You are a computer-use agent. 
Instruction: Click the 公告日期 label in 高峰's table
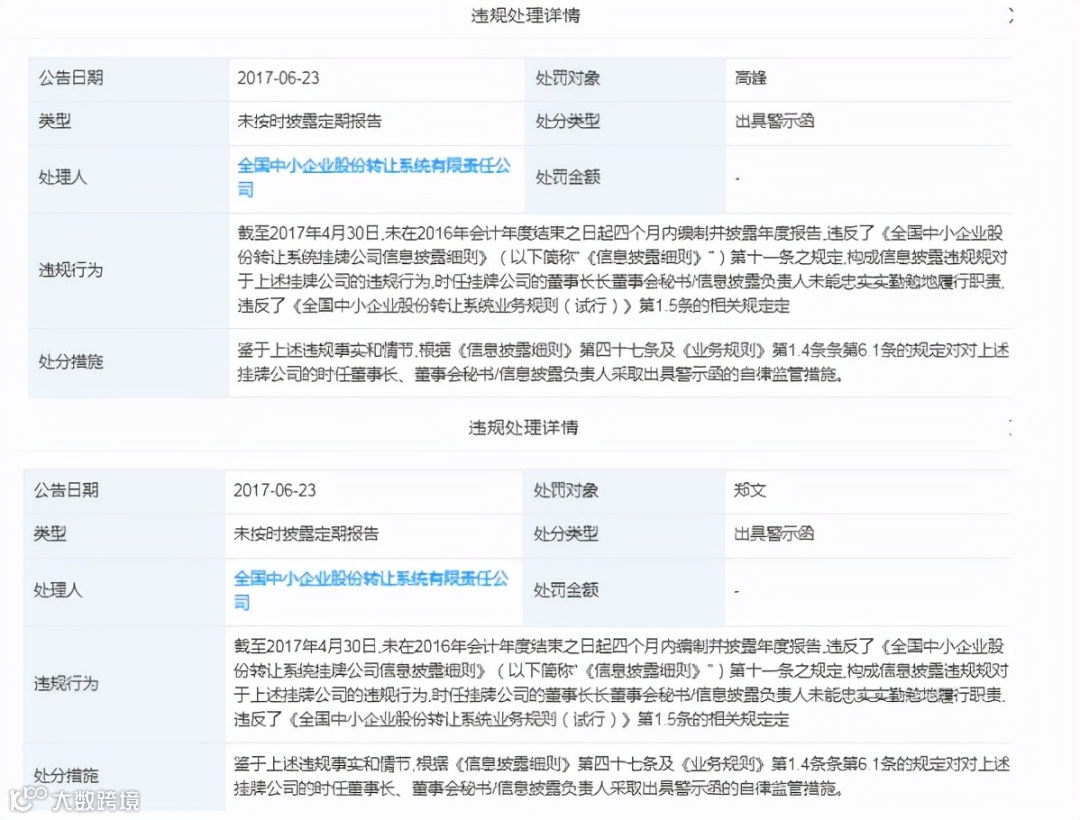[x=71, y=78]
